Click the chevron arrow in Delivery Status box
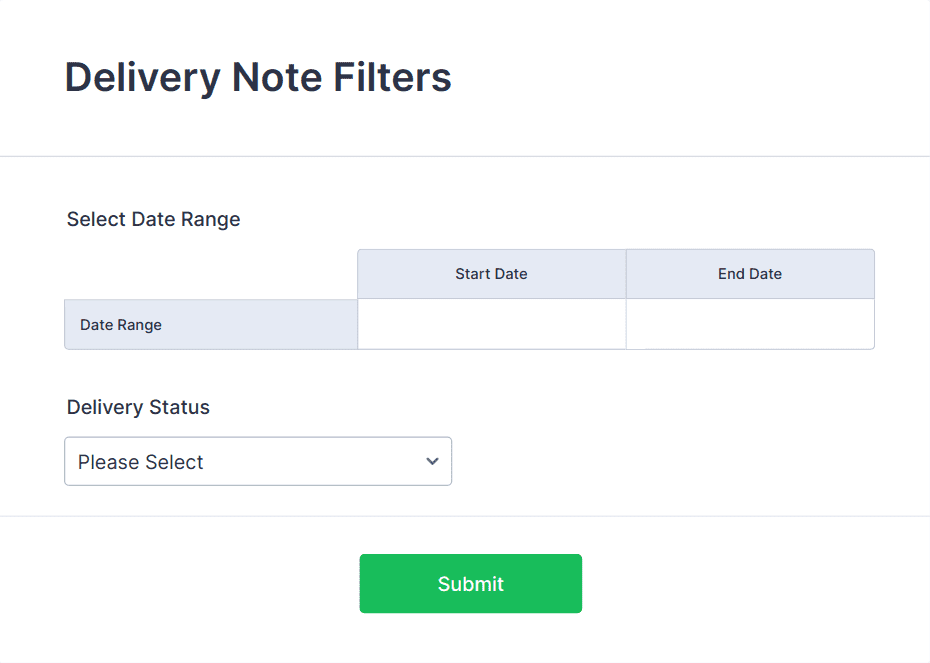Viewport: 930px width, 663px height. tap(432, 461)
